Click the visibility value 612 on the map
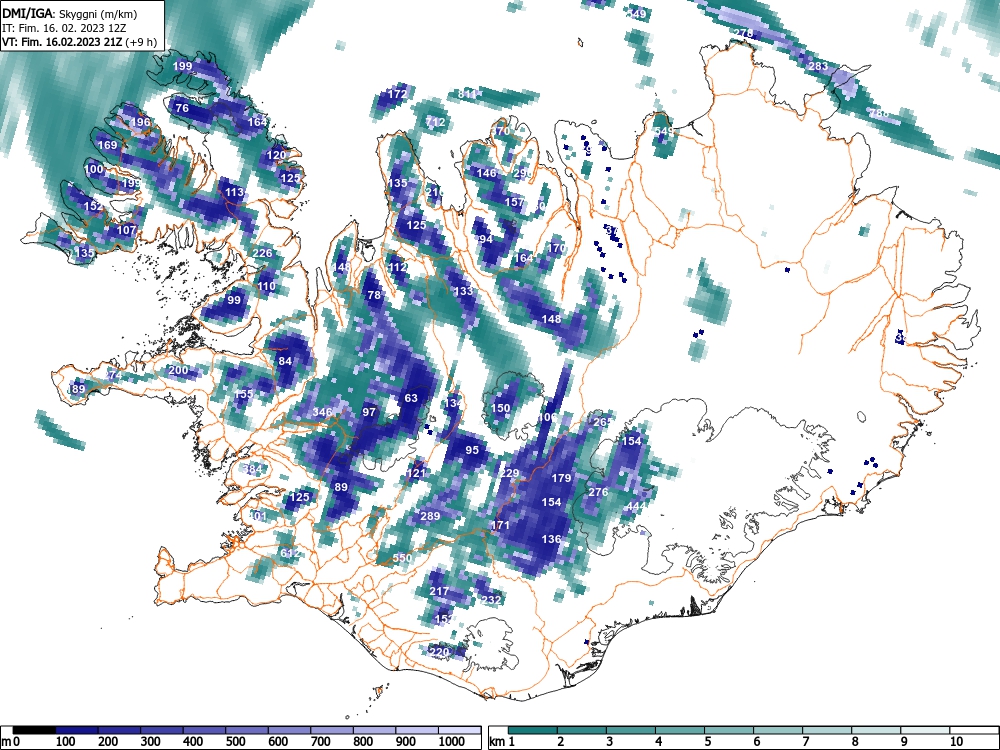Screen dimensions: 1000x750 (290, 553)
